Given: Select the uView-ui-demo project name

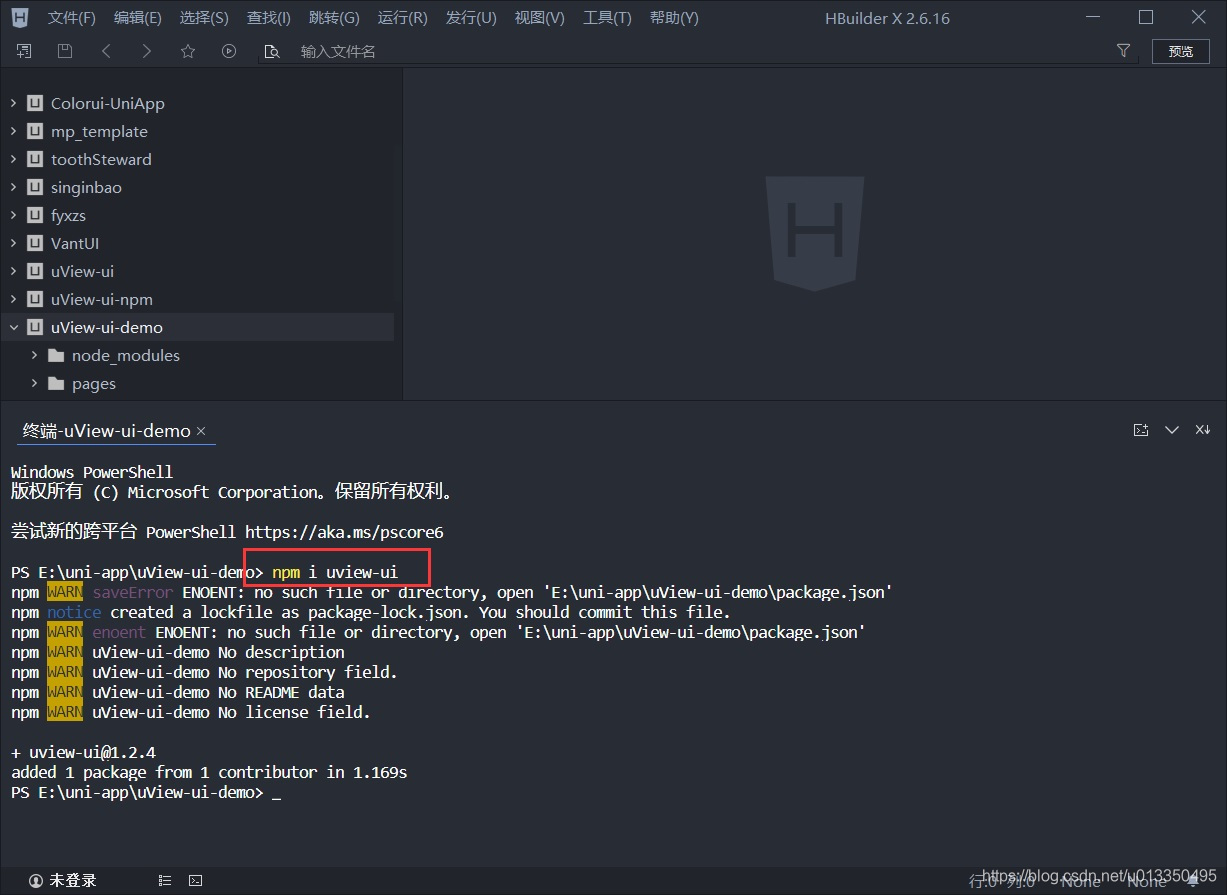Looking at the screenshot, I should [x=107, y=327].
